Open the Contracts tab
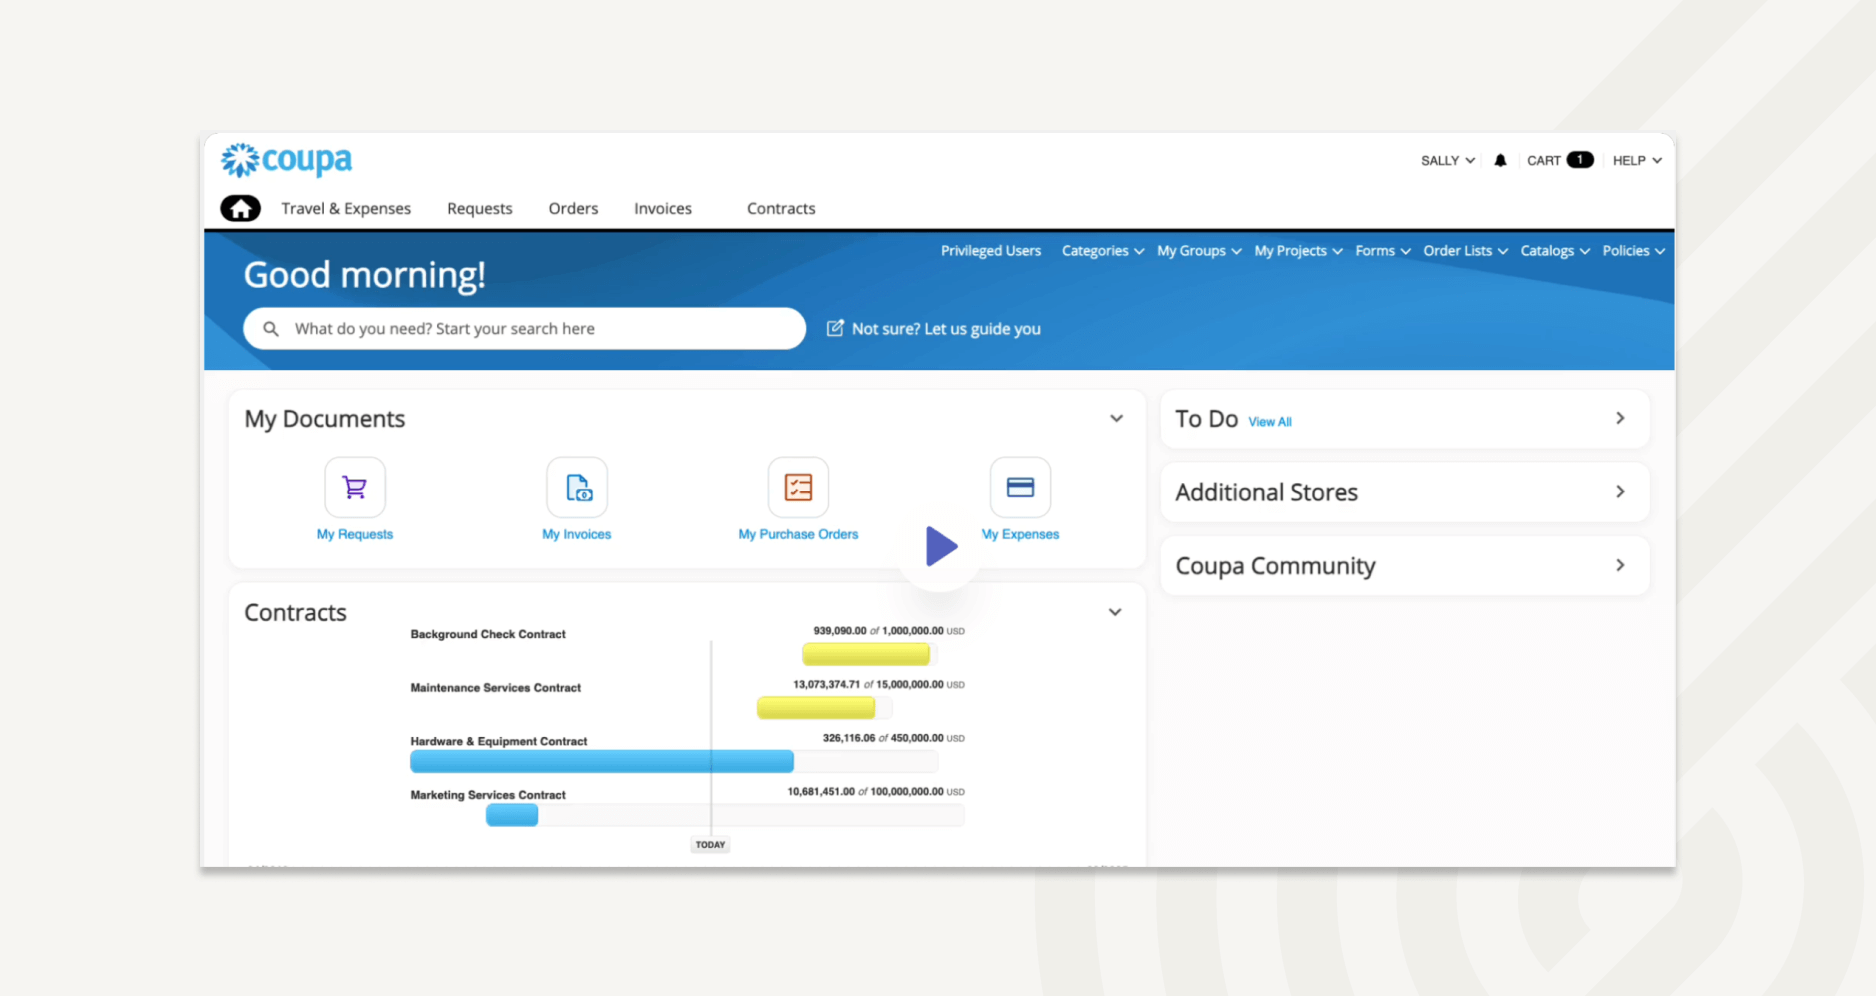 pos(781,208)
